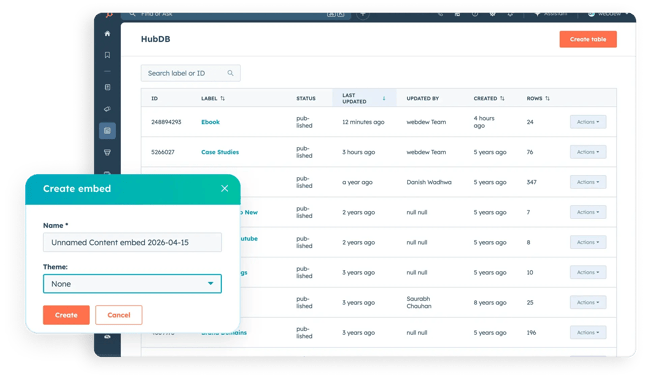Open the Marketing megaphone icon in the sidebar
Screen dimensions: 646x378
point(107,109)
